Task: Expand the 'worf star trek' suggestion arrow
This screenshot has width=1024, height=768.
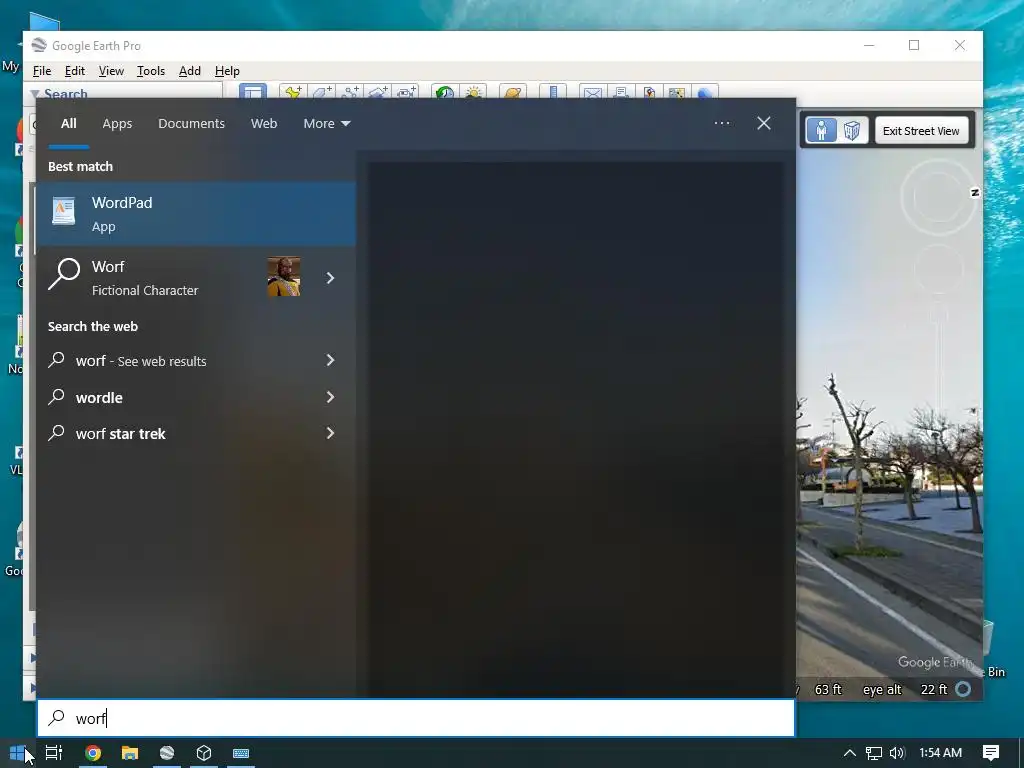Action: pos(330,433)
